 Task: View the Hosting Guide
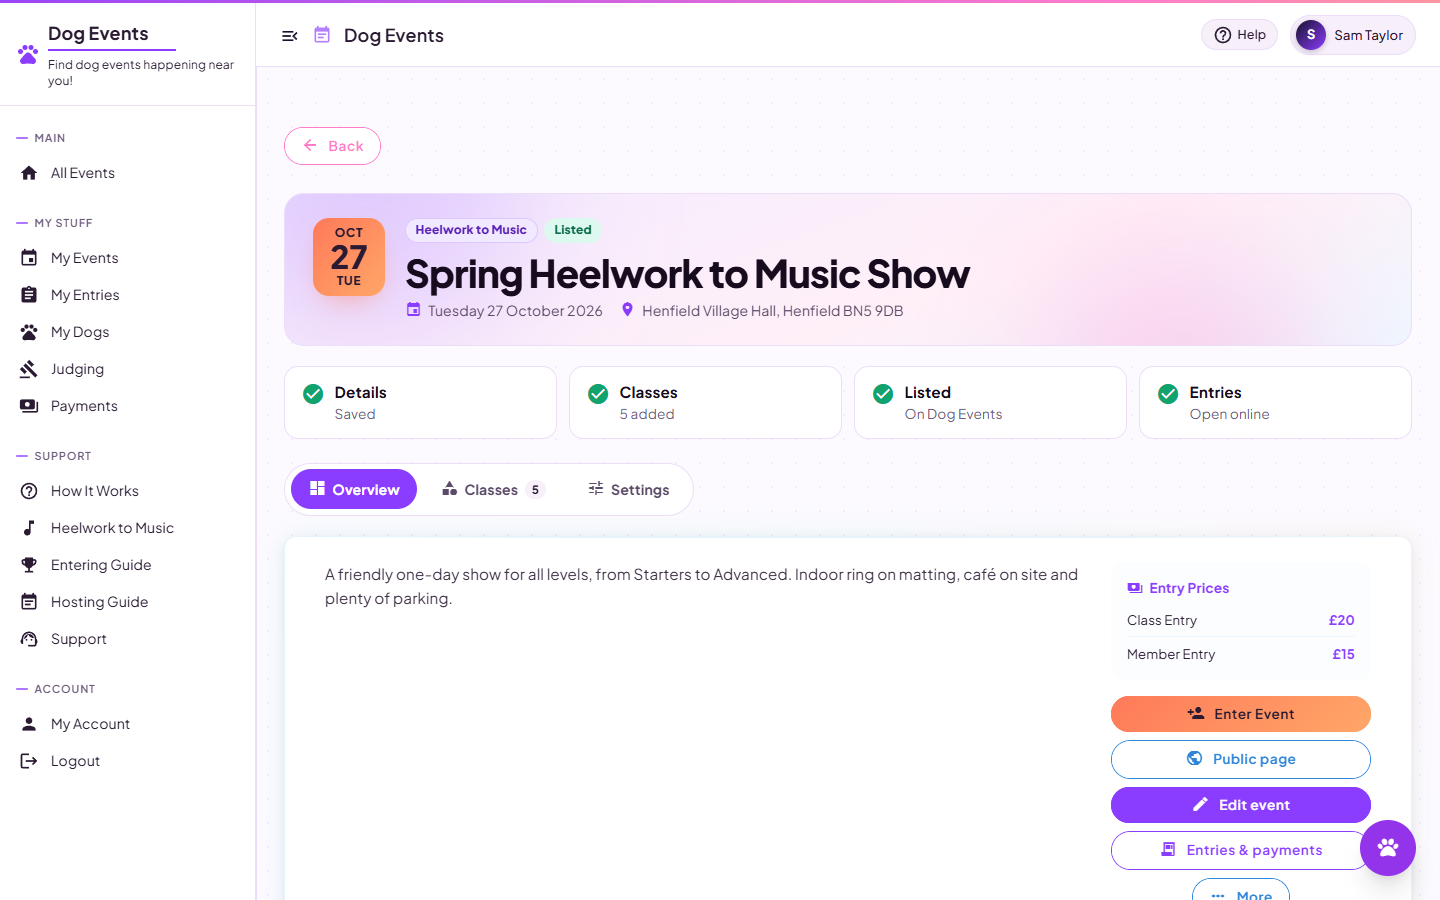(127, 602)
